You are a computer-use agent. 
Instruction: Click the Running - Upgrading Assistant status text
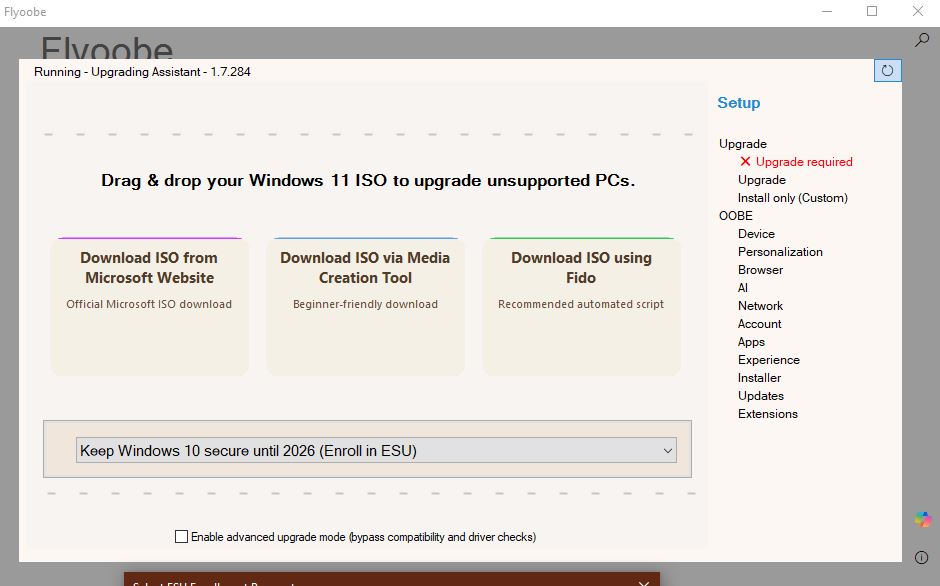coord(142,72)
